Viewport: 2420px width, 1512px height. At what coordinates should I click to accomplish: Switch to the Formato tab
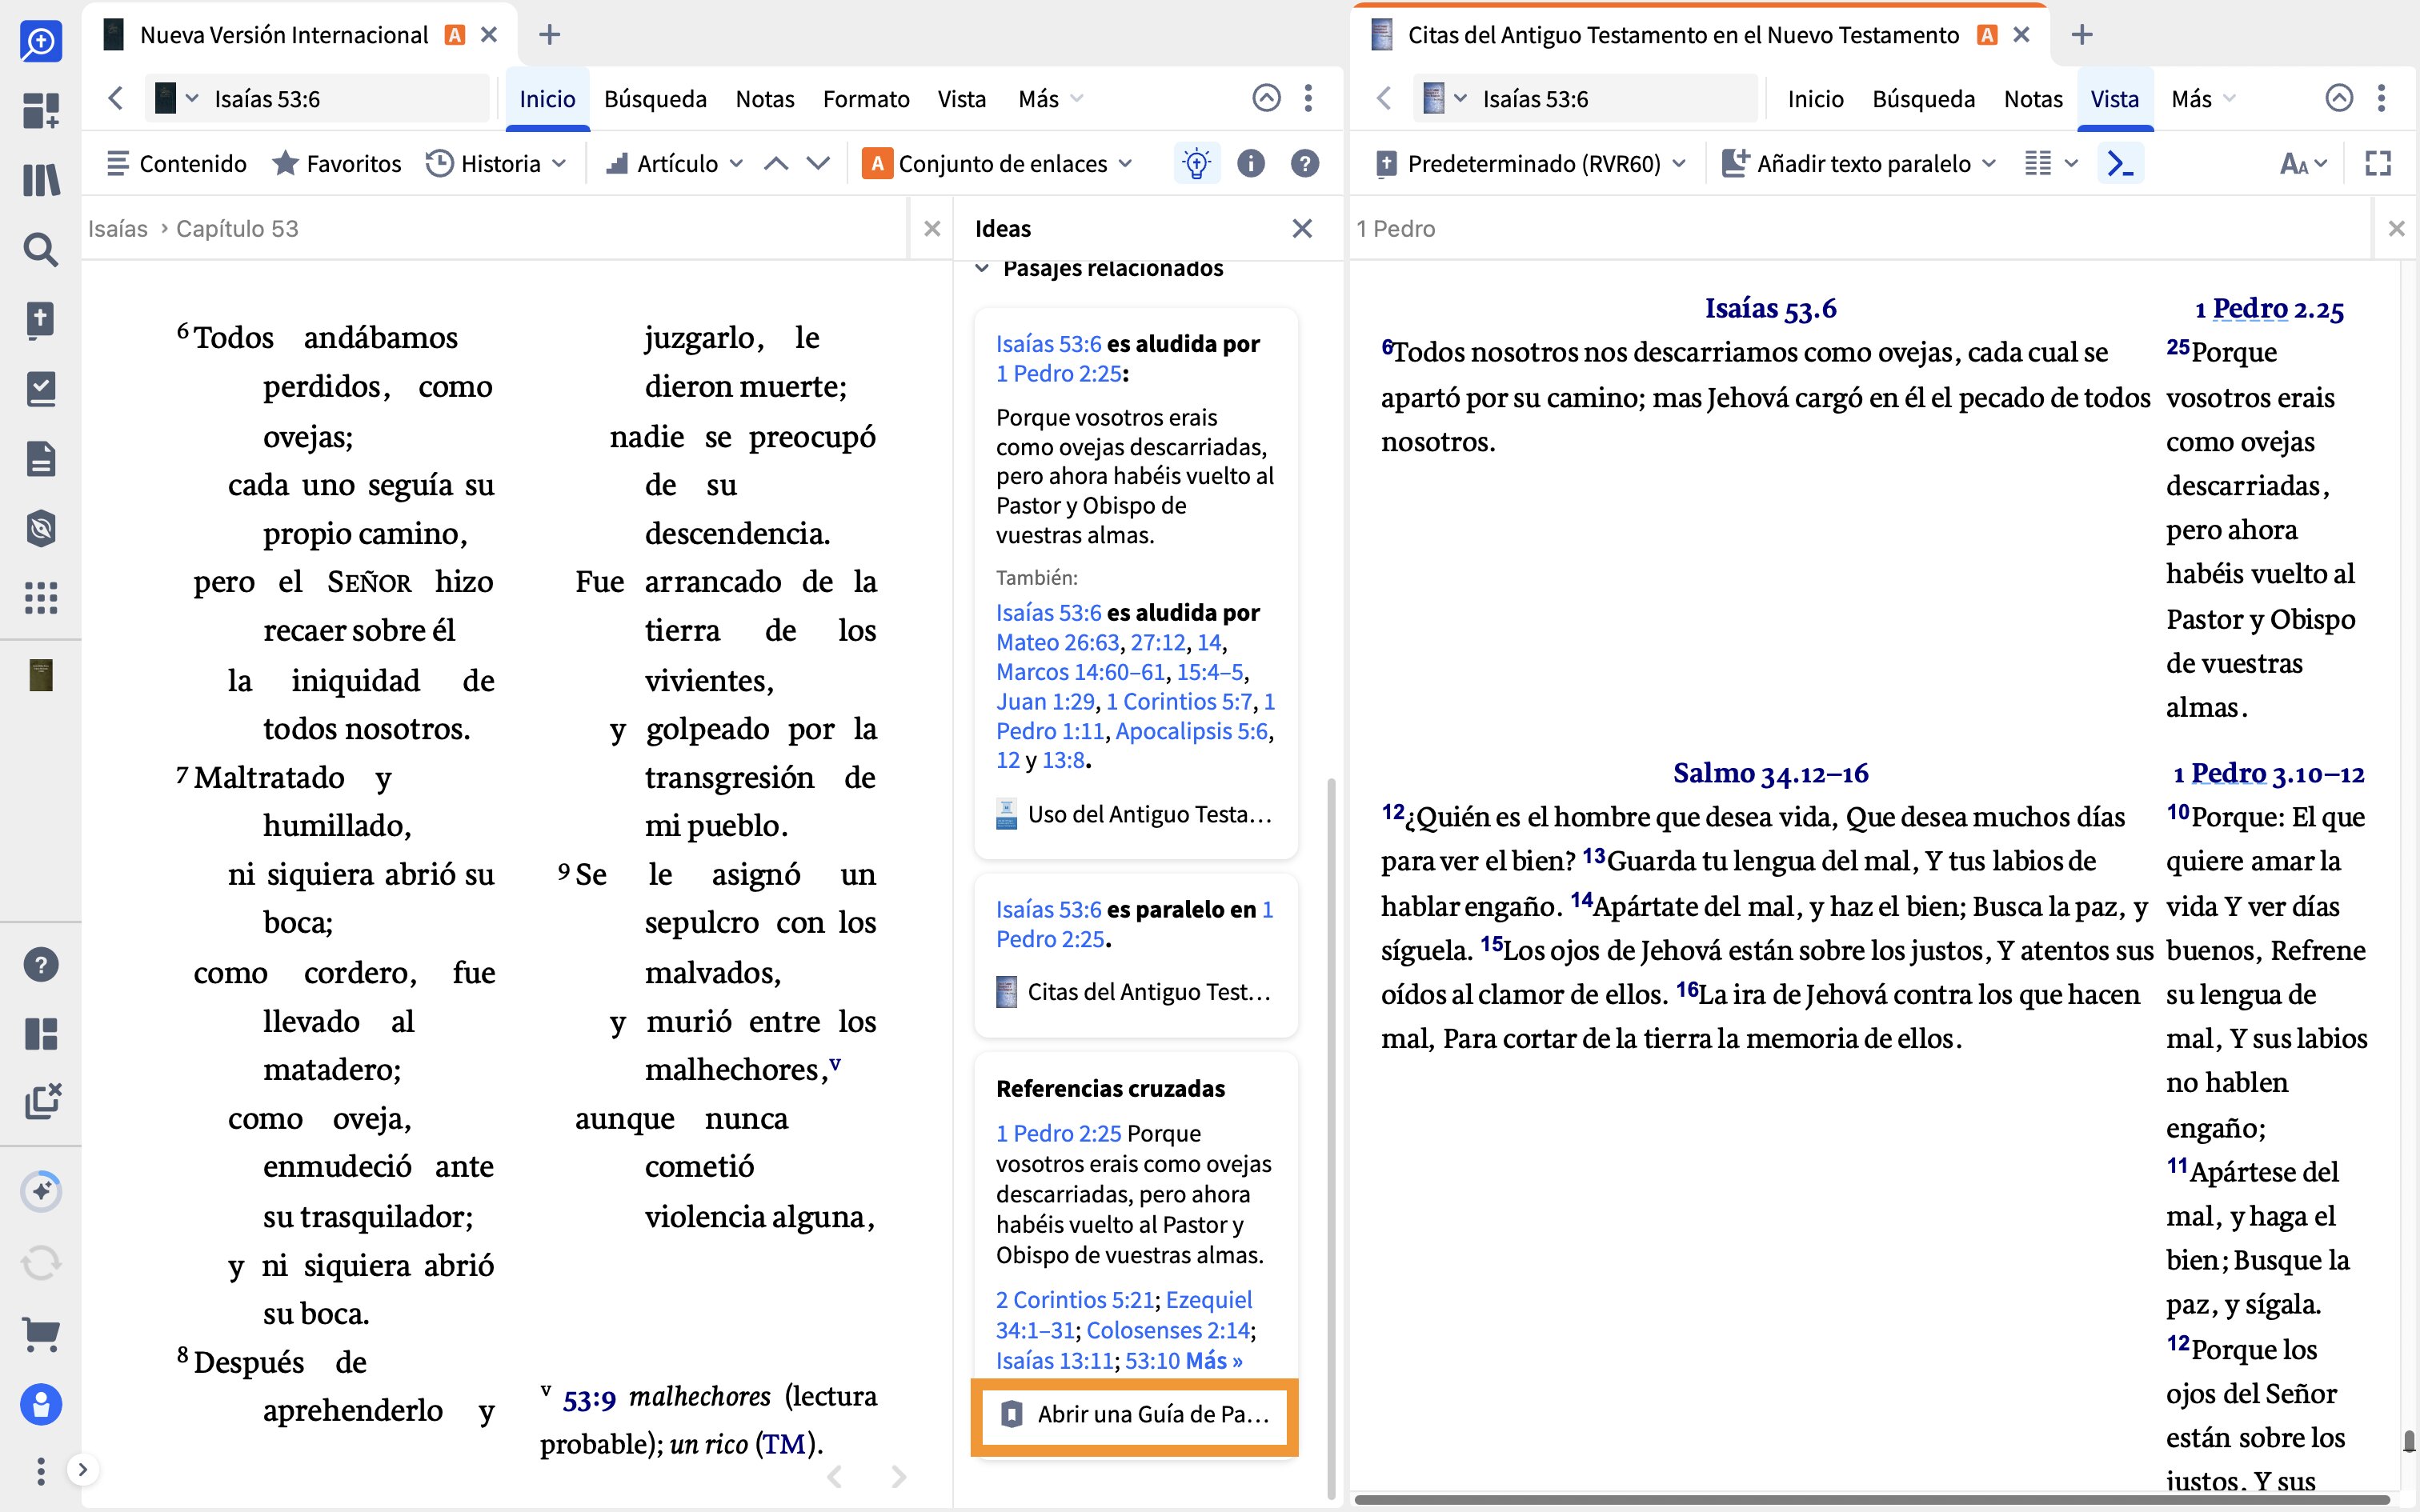[x=866, y=98]
